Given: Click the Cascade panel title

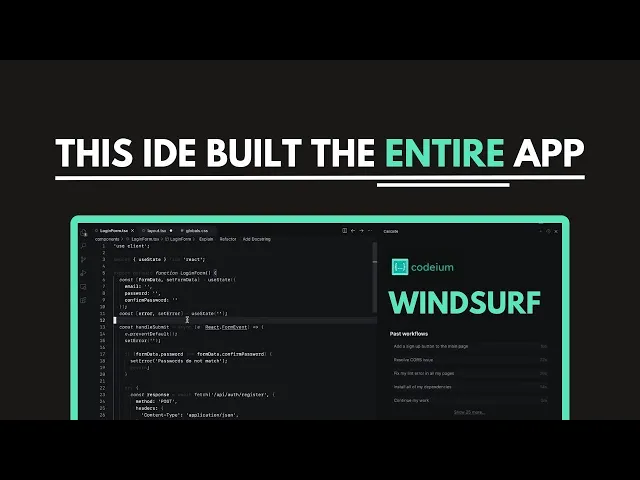Looking at the screenshot, I should [391, 231].
